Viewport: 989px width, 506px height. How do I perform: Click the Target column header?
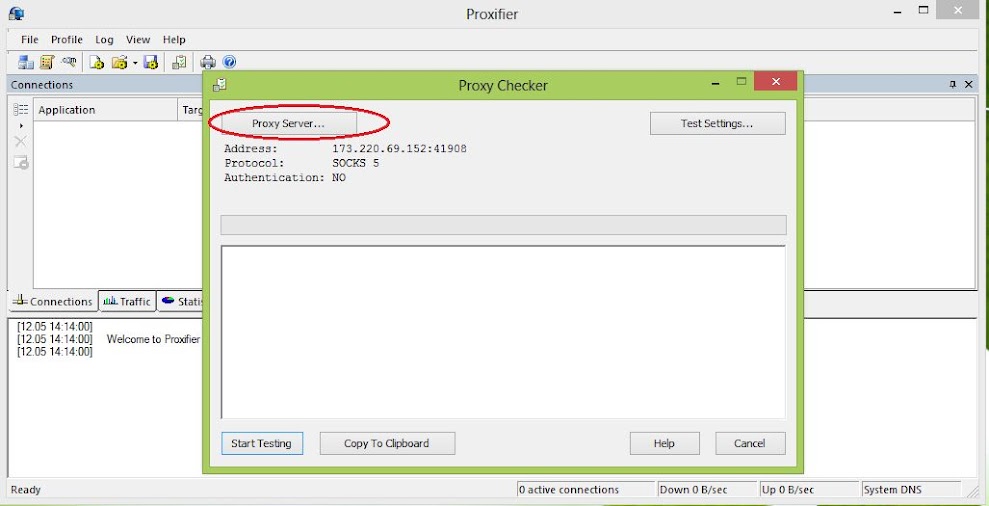pos(190,110)
